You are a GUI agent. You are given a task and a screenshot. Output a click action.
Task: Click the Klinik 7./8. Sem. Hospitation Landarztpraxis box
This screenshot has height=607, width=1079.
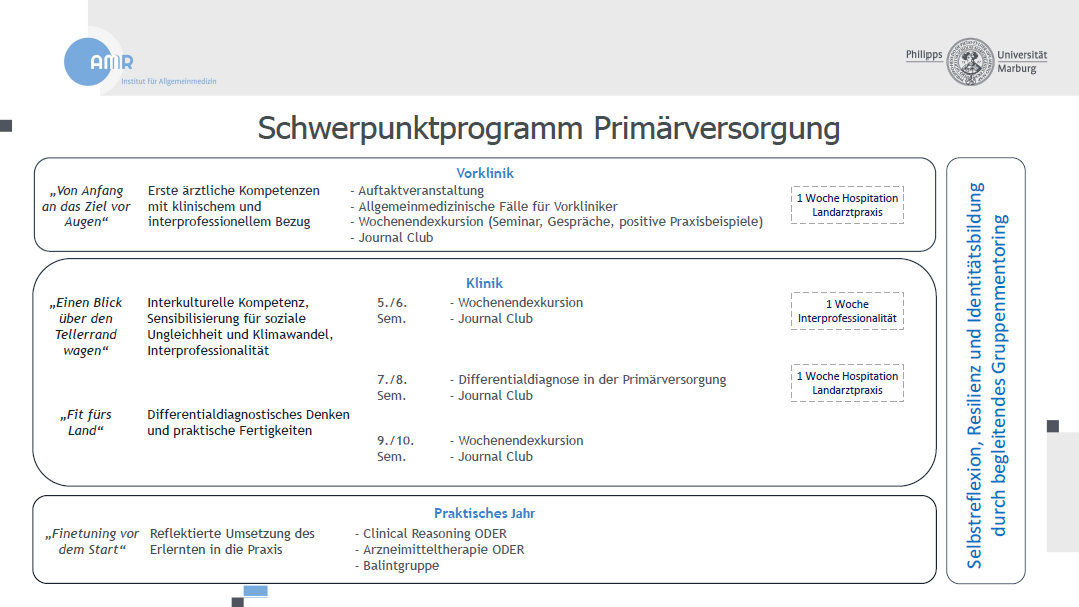pyautogui.click(x=847, y=383)
